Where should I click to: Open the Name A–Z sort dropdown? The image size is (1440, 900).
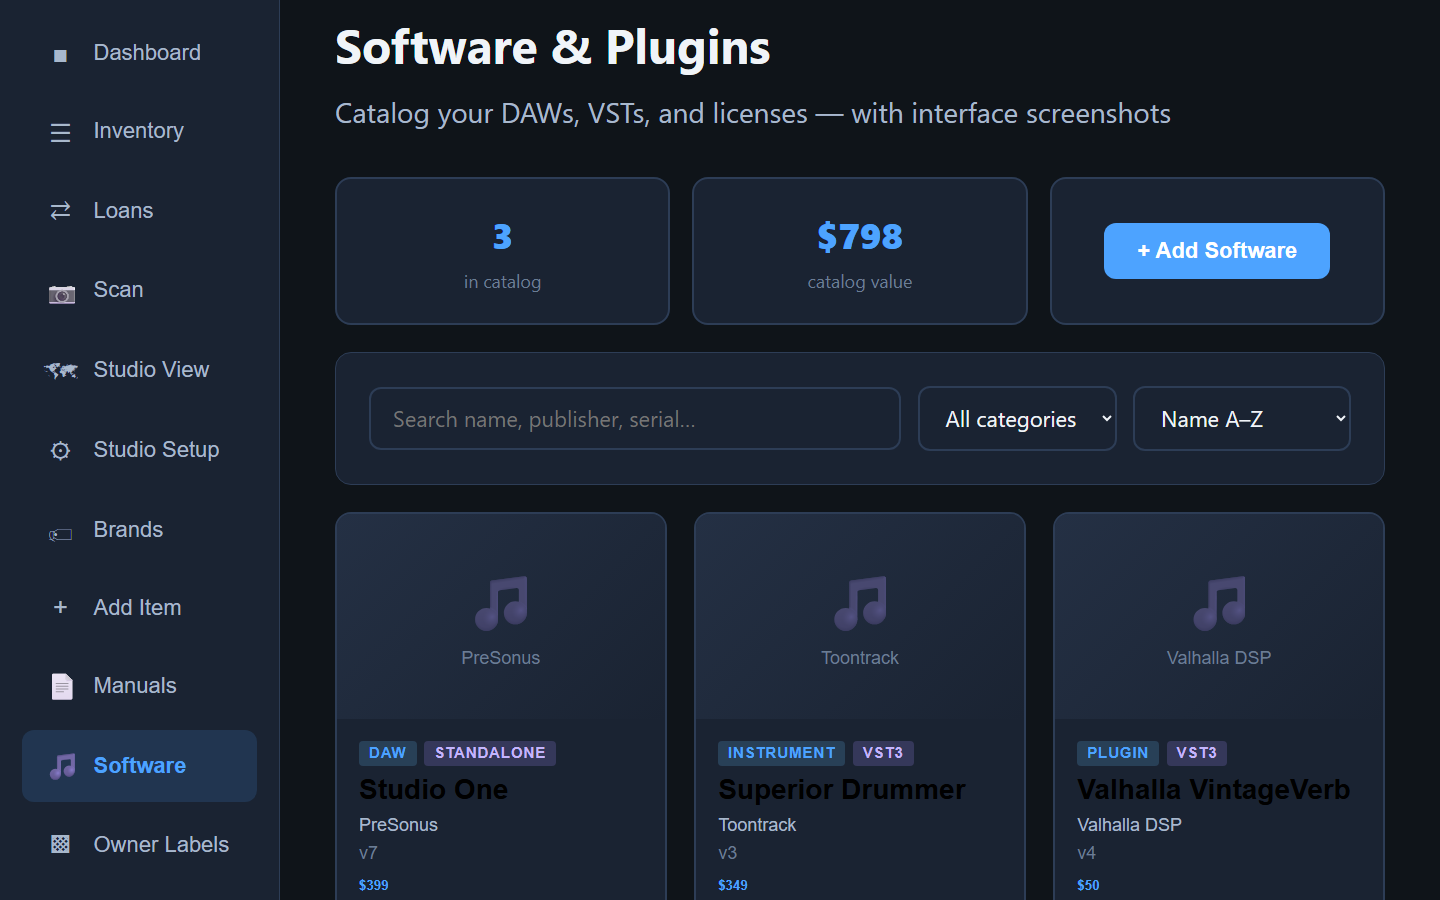pyautogui.click(x=1241, y=419)
